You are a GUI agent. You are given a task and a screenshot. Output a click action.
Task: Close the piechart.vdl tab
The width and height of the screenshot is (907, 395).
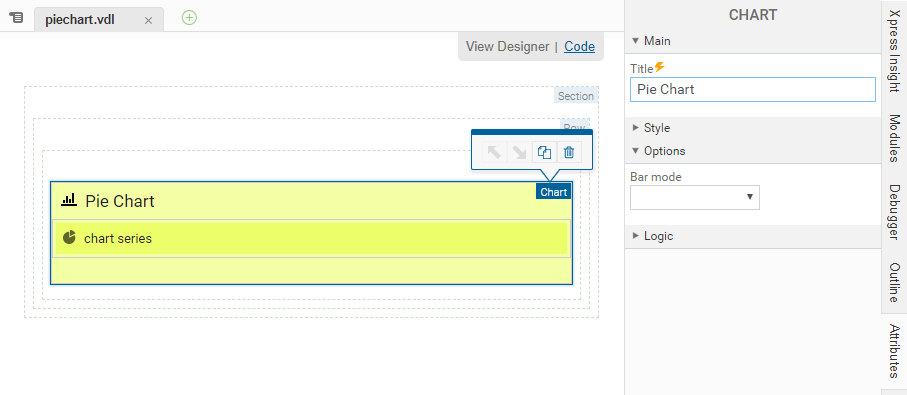148,20
